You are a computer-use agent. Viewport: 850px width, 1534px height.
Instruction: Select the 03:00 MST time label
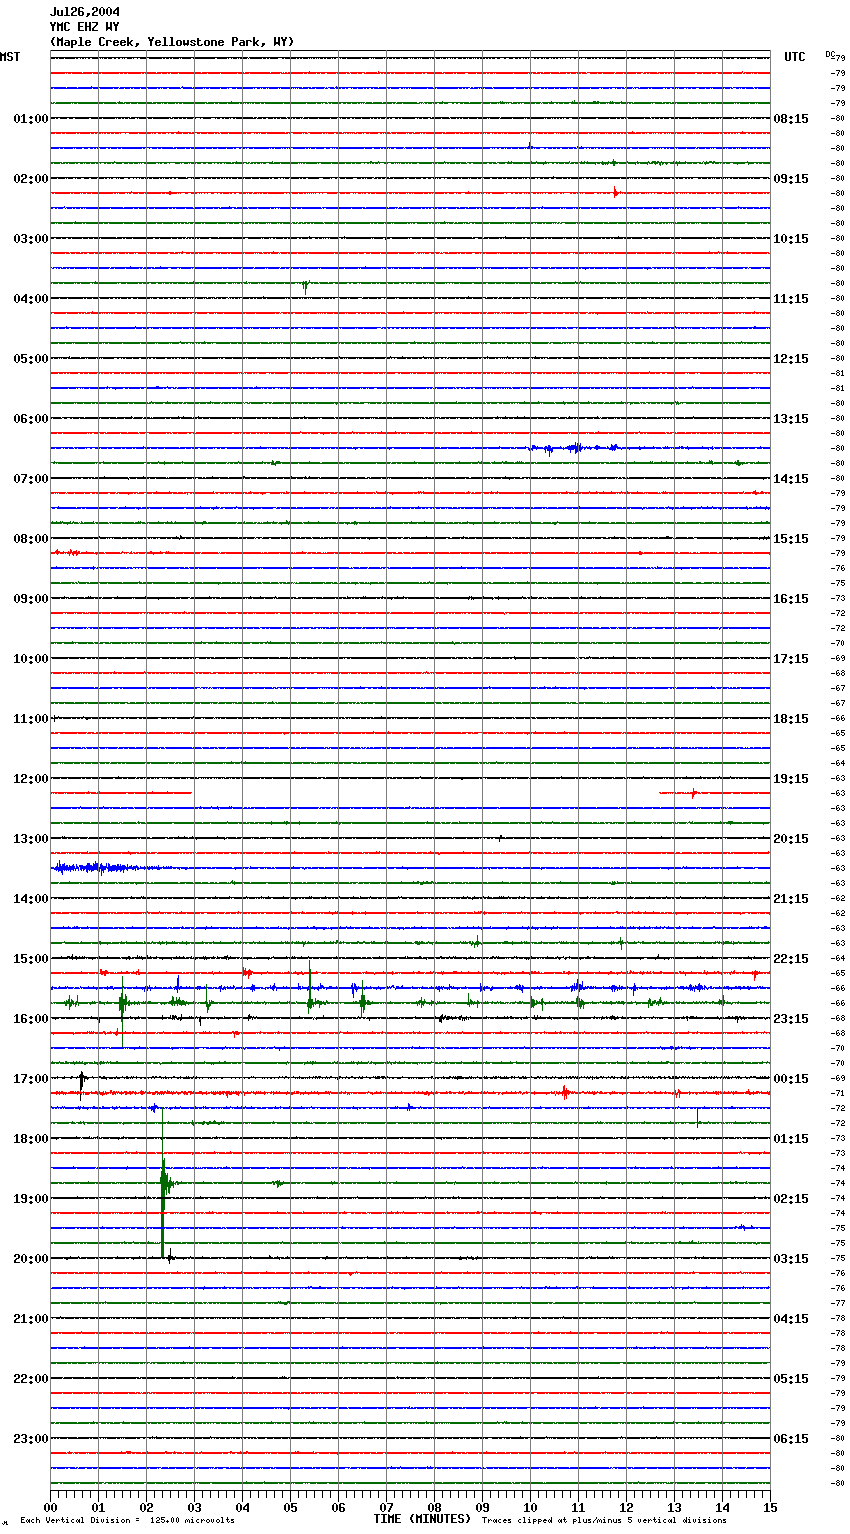(x=31, y=239)
